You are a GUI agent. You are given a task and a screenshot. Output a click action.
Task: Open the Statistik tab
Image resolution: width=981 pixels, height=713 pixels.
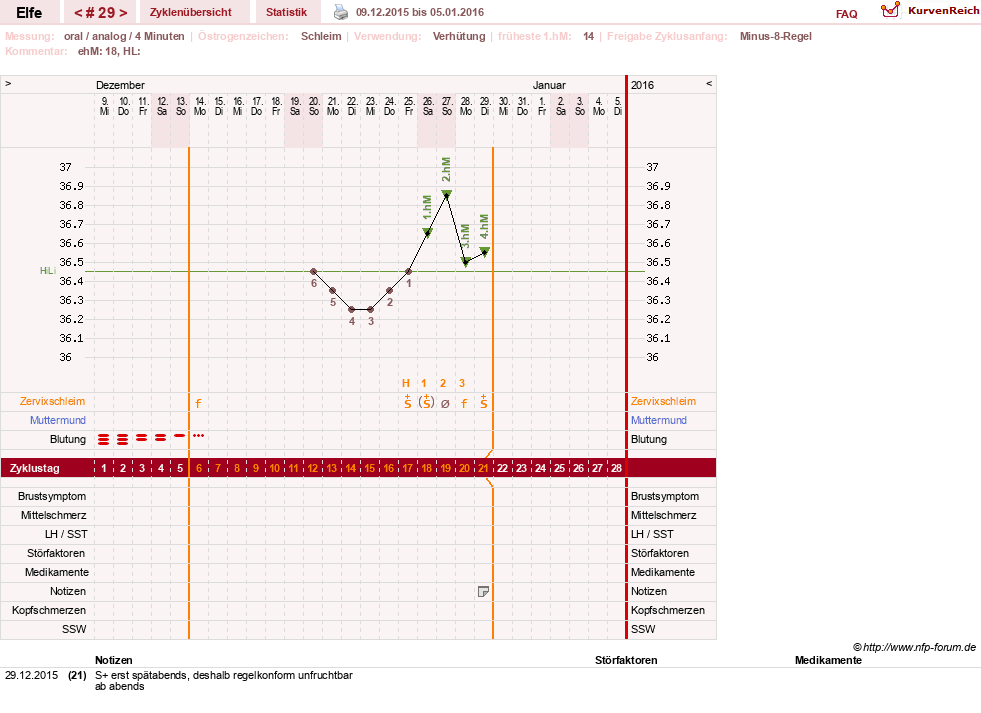[287, 12]
